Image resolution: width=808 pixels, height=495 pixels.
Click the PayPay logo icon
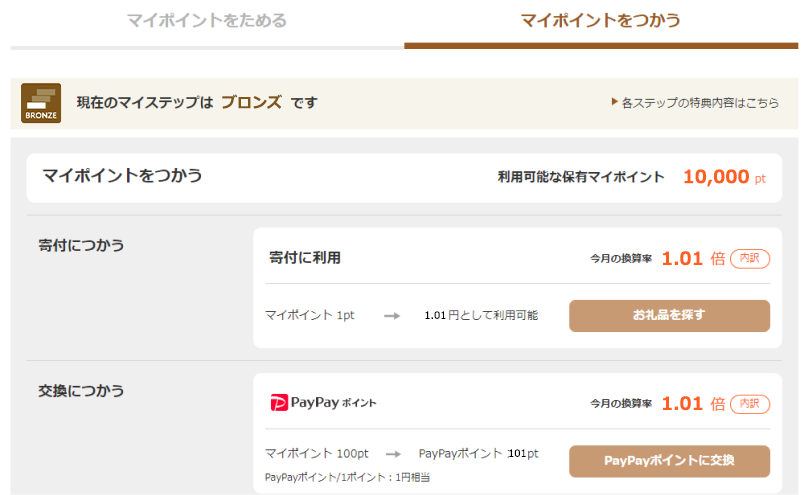coord(279,402)
